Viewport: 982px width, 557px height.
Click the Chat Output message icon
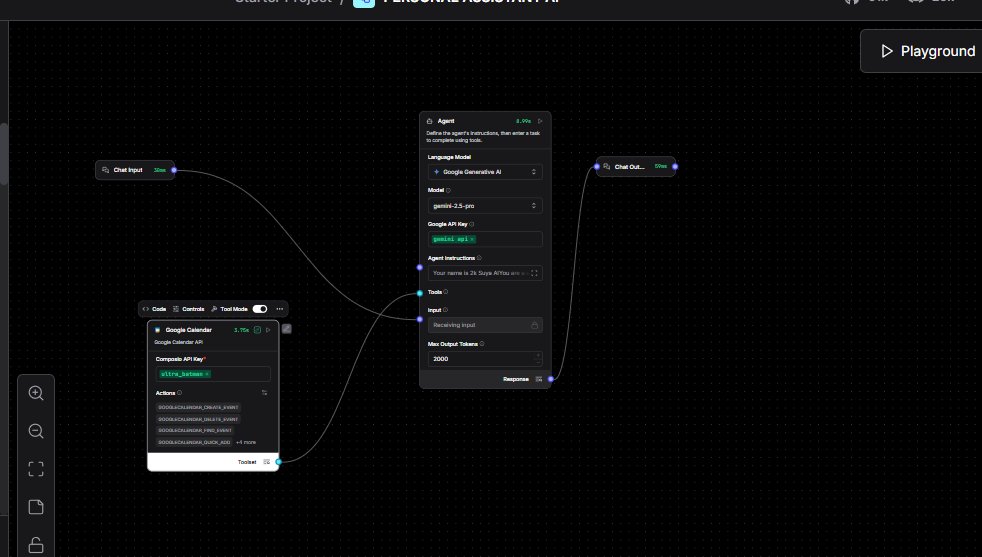606,167
